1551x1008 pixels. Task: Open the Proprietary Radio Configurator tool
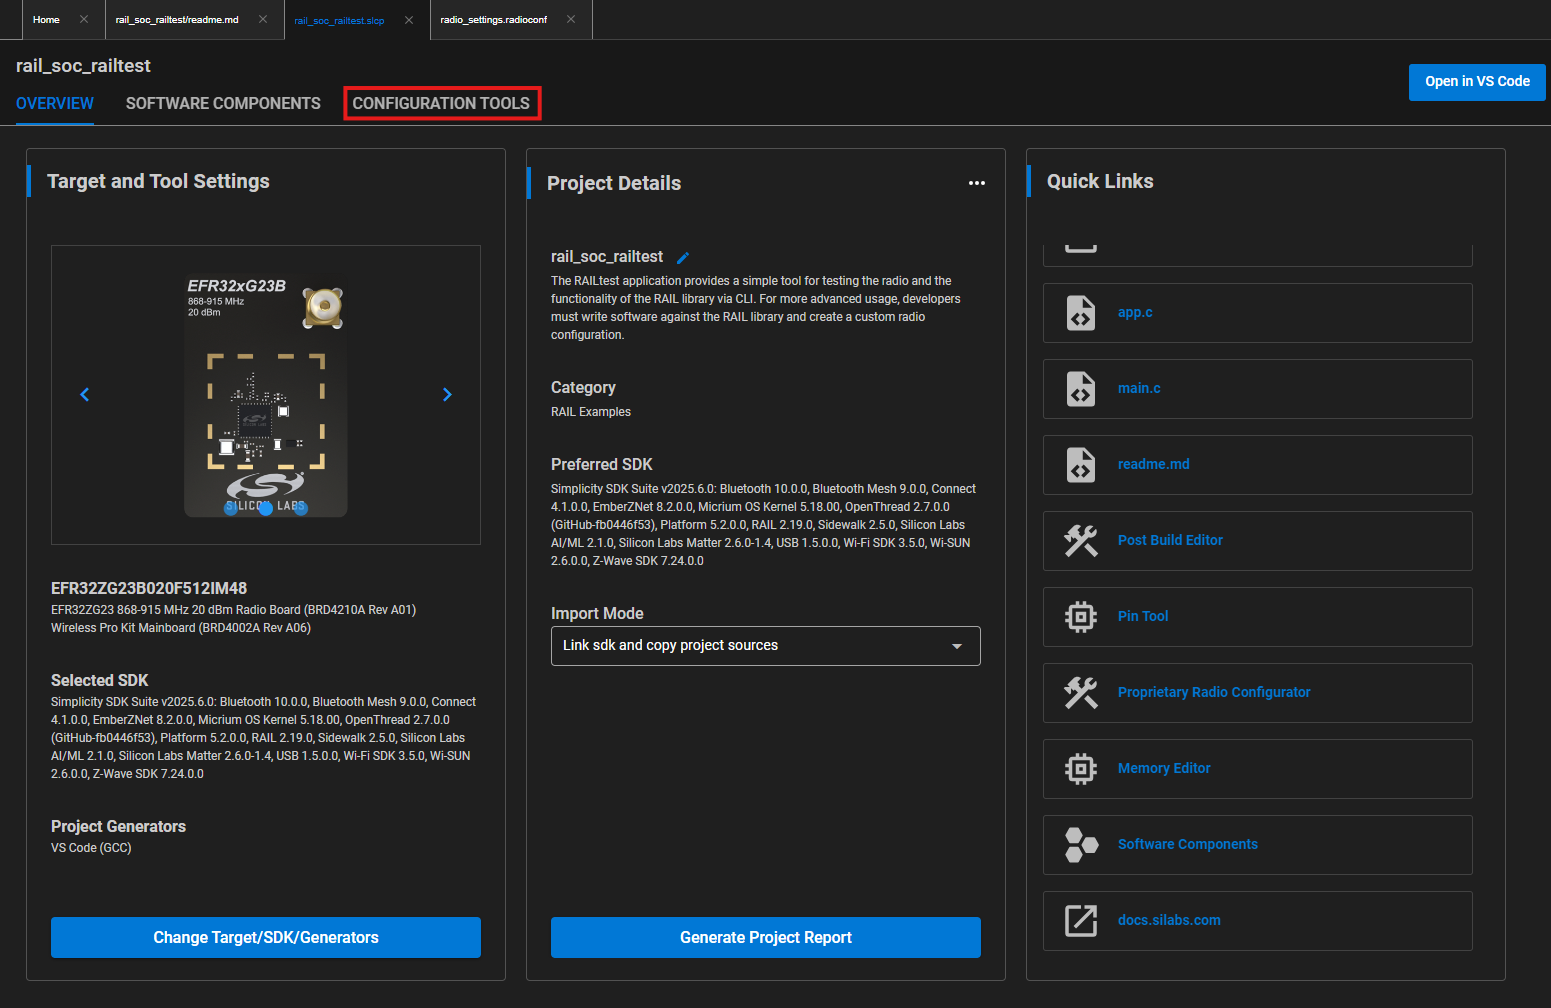(1213, 692)
